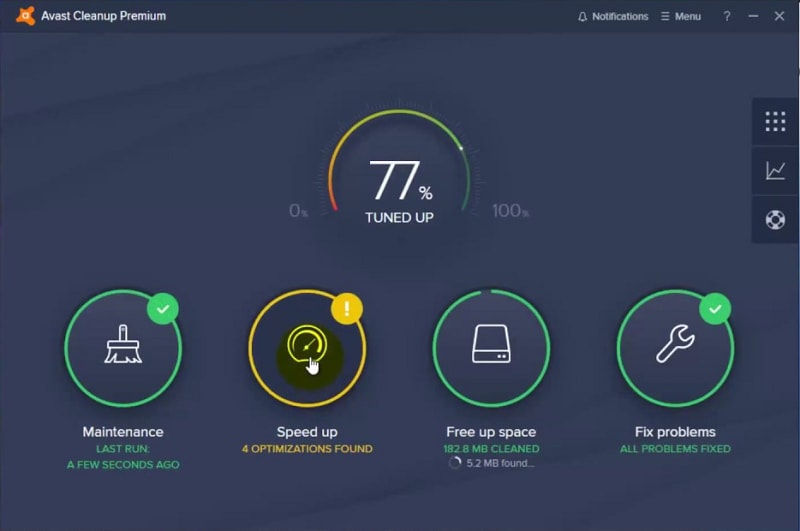Image resolution: width=800 pixels, height=531 pixels.
Task: Open the rescue center lifebuoy icon
Action: click(775, 220)
